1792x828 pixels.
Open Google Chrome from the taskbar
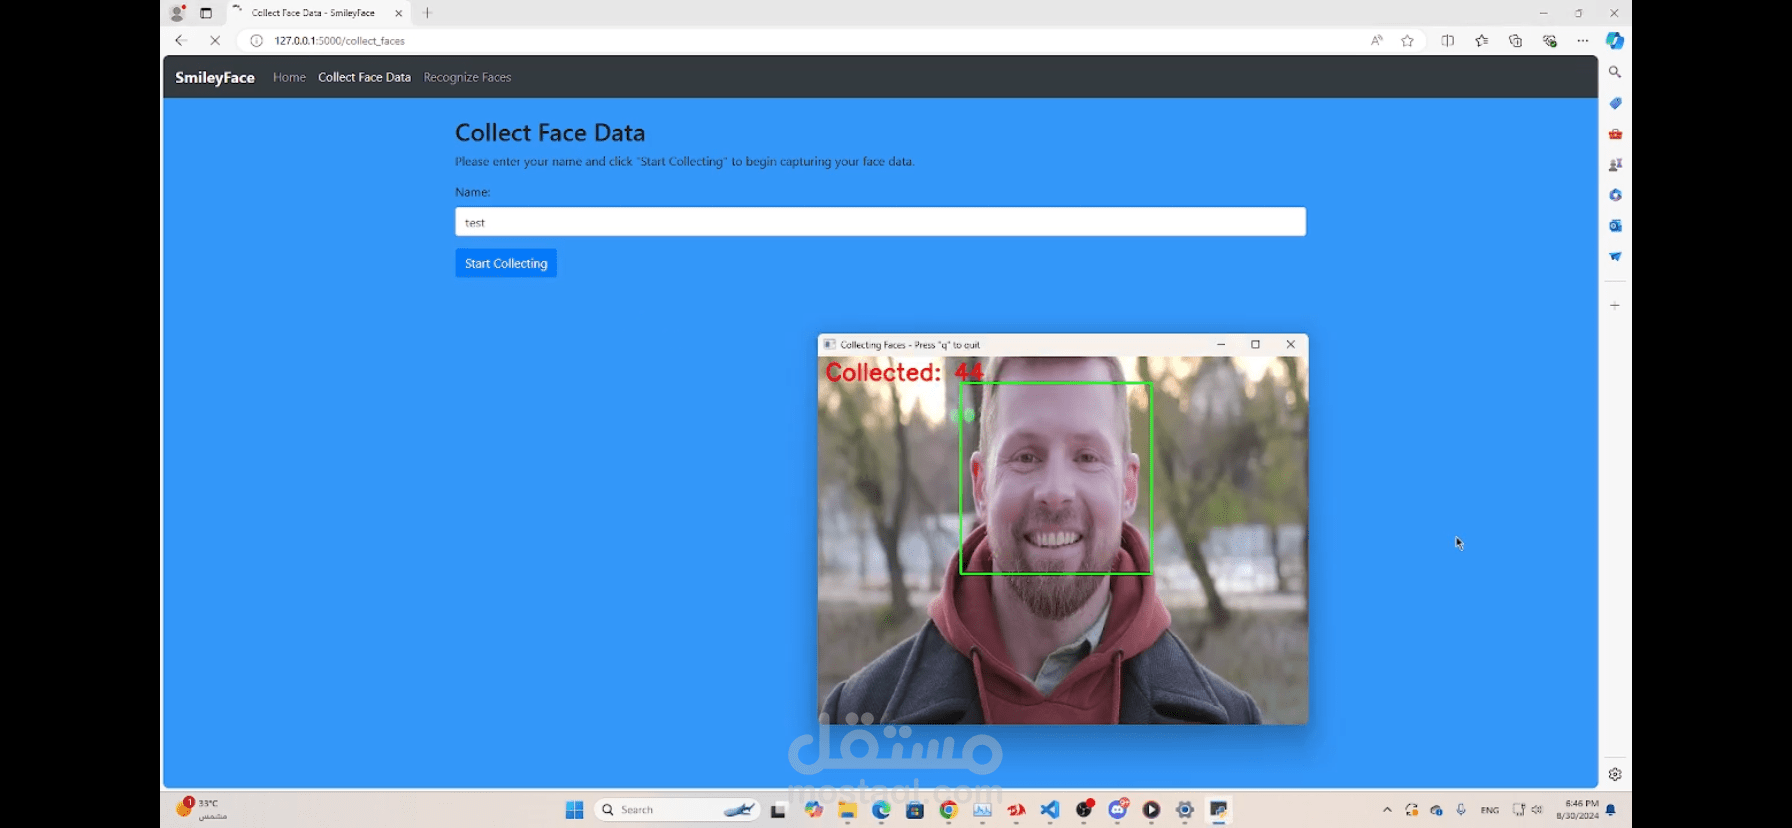(949, 810)
